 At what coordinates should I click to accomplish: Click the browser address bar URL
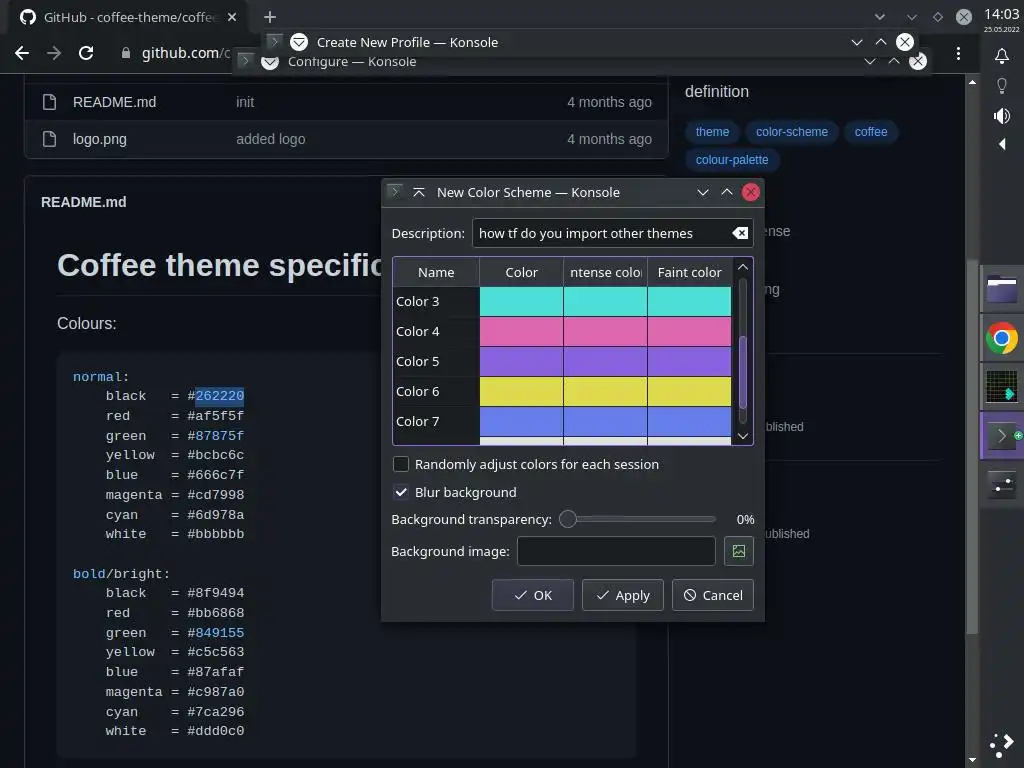point(185,53)
